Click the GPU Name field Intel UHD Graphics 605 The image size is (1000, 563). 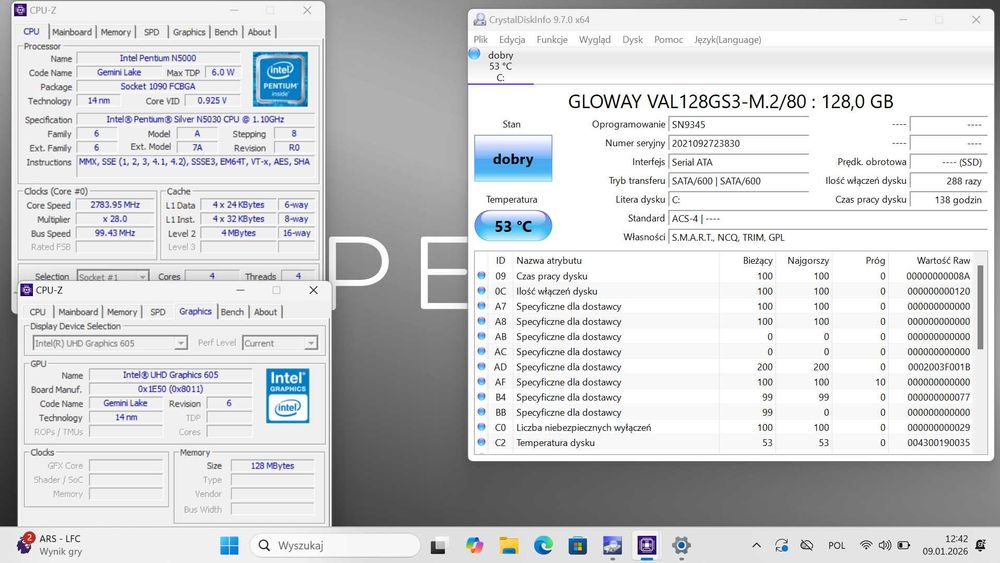pos(170,375)
